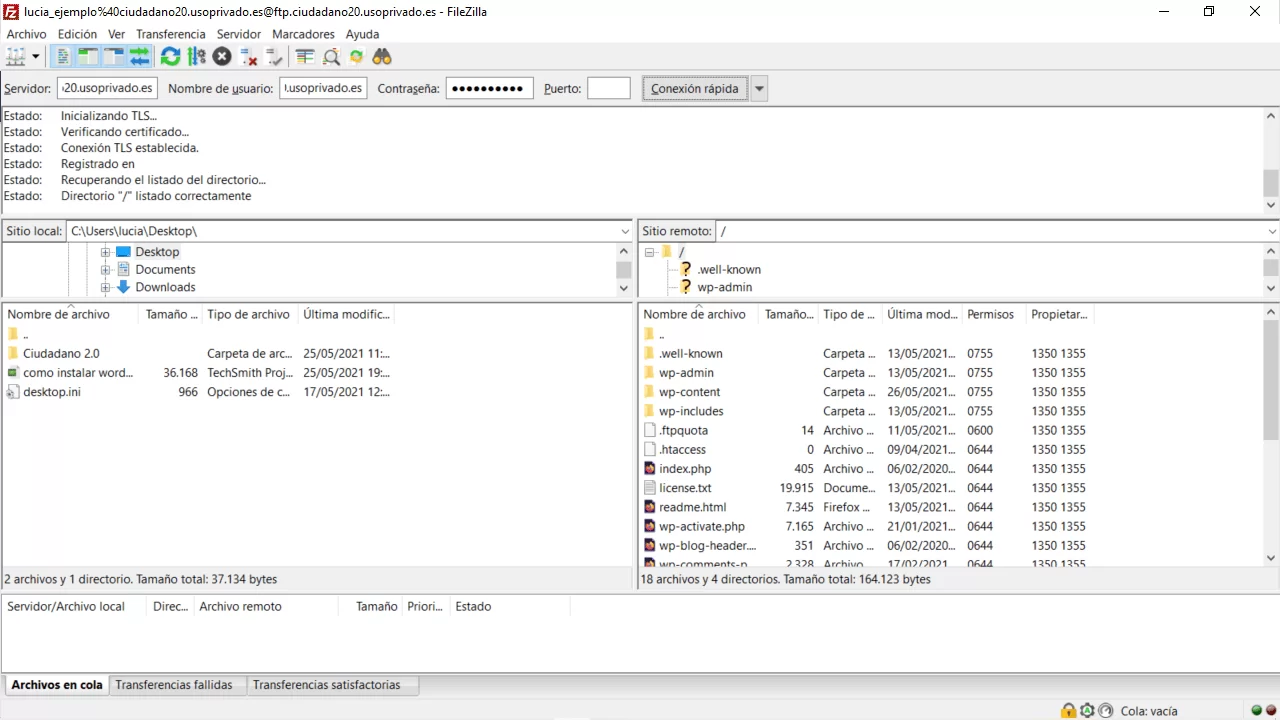Toggle the transfer queue display
1280x720 pixels.
click(x=139, y=57)
